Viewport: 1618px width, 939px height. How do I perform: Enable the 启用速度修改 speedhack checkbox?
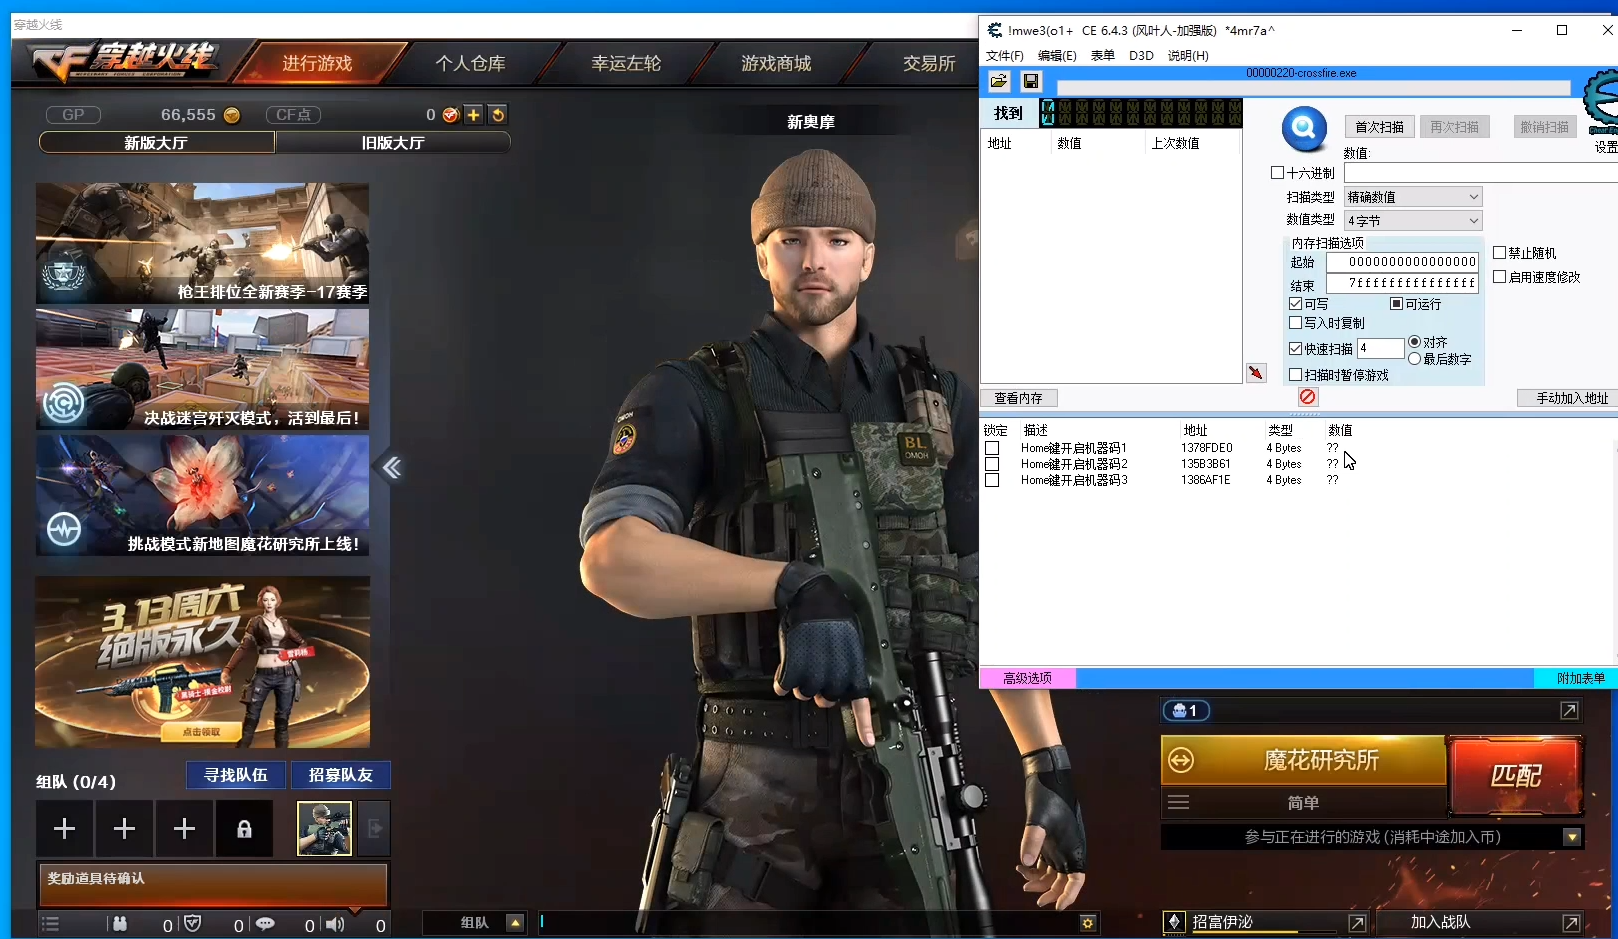tap(1500, 277)
